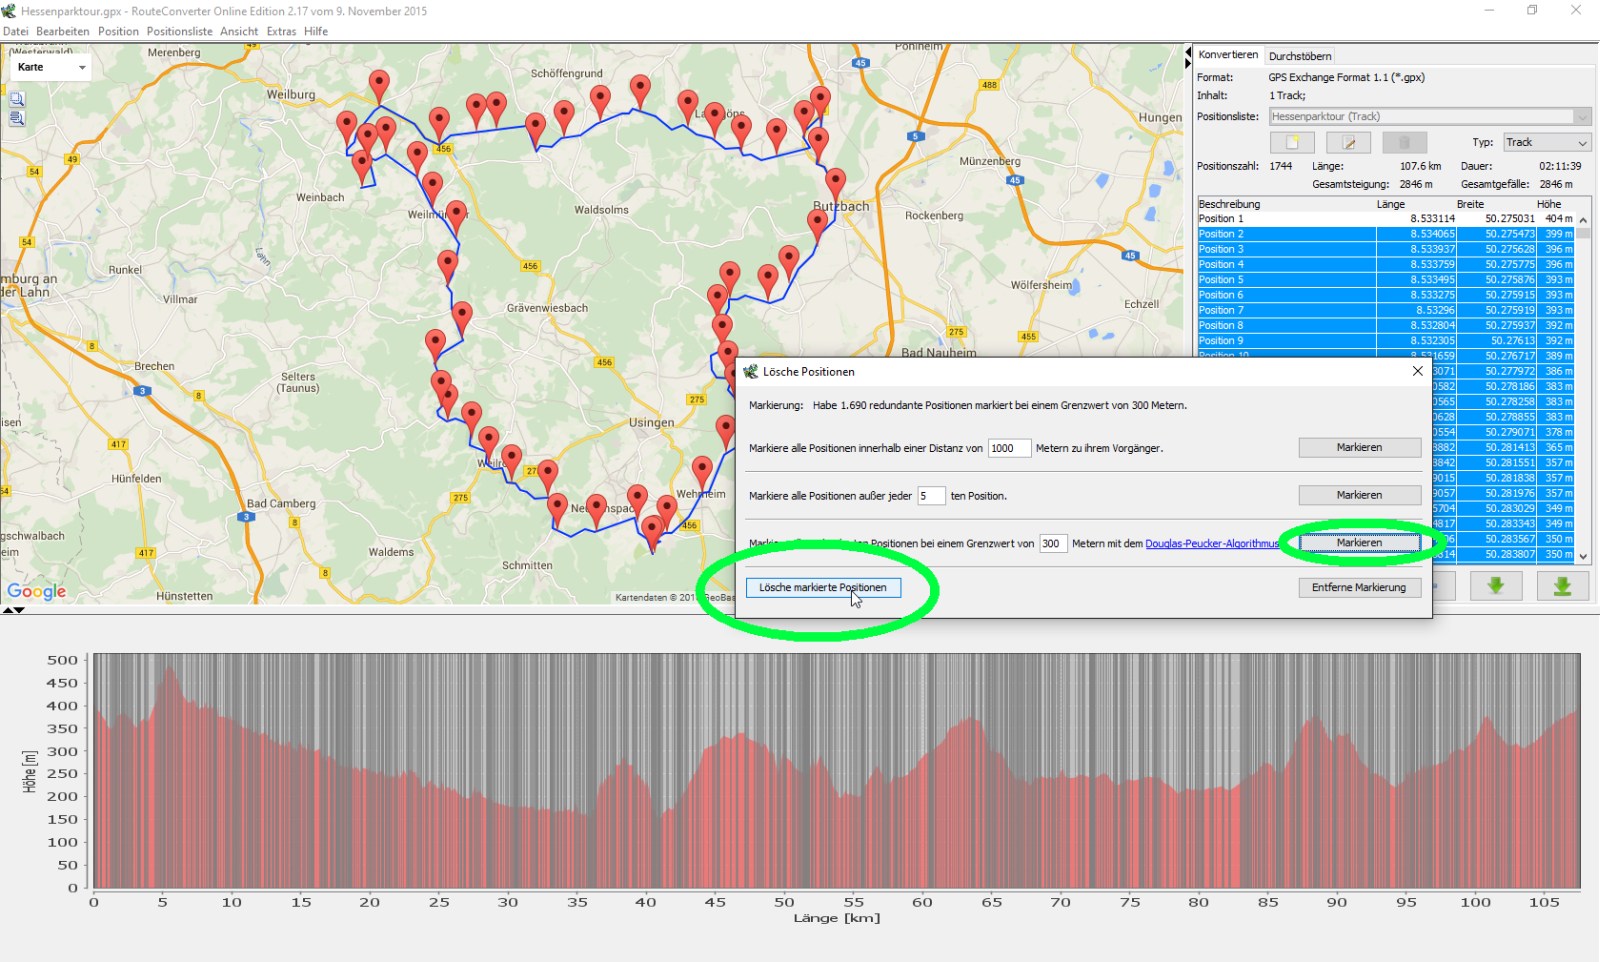Click the Grävenwiesbach label on map

pos(547,308)
